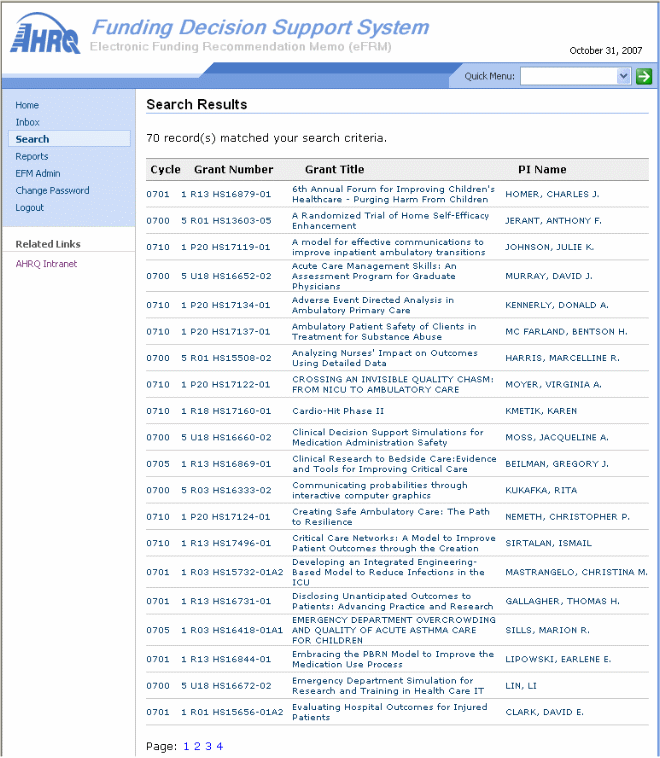Open title '6th Annual Forum for Improving Children's Healthcare'
The image size is (660, 758).
click(393, 194)
